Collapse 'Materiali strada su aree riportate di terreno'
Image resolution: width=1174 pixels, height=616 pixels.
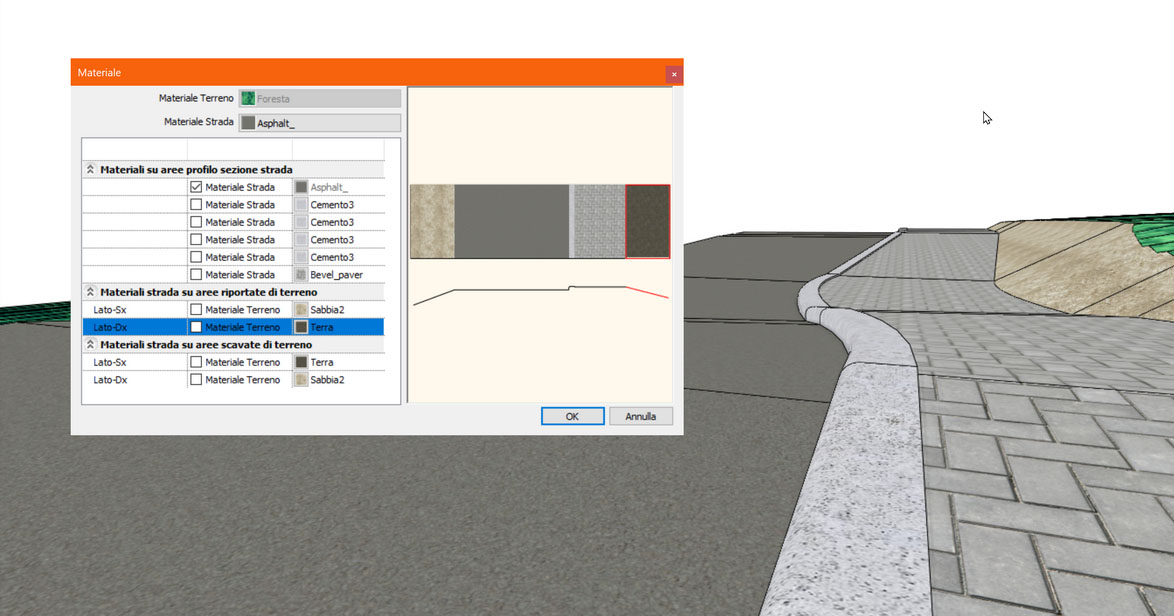91,292
